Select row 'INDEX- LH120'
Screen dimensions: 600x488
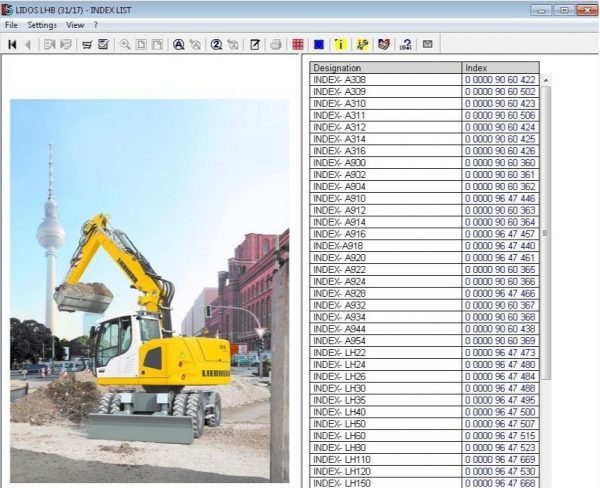click(x=424, y=471)
